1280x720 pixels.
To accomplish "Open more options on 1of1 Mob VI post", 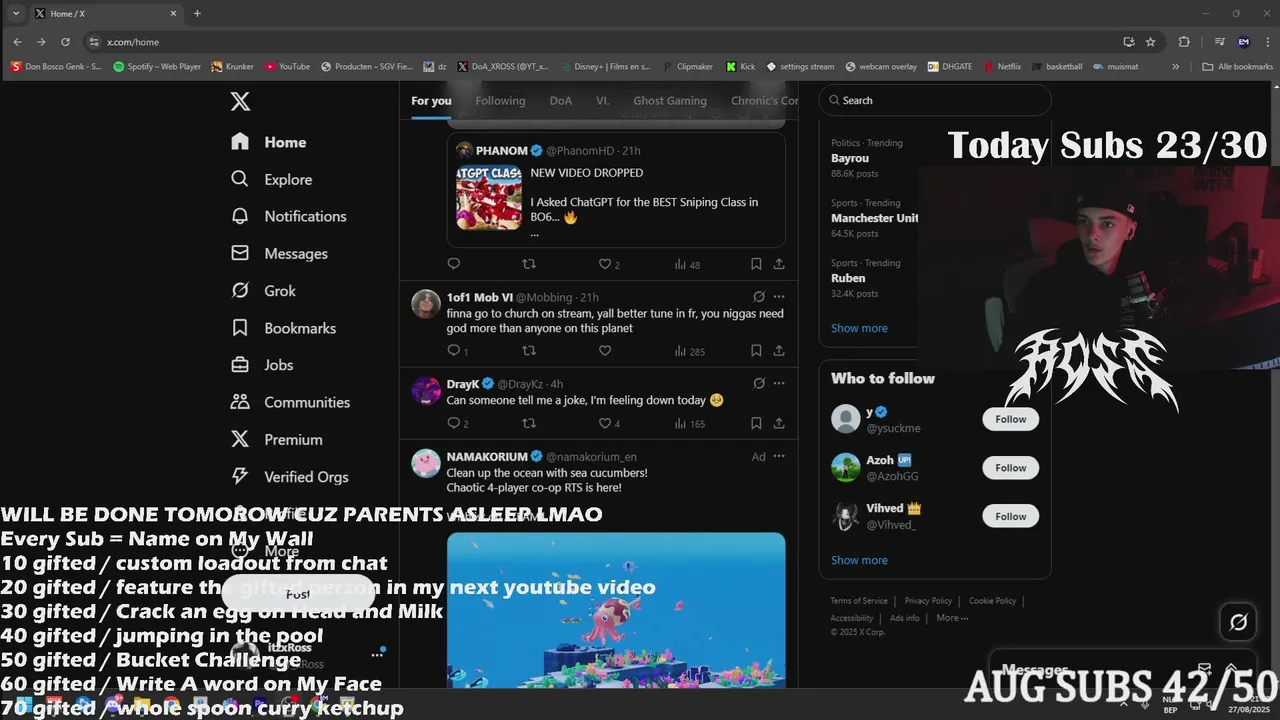I will (x=779, y=297).
